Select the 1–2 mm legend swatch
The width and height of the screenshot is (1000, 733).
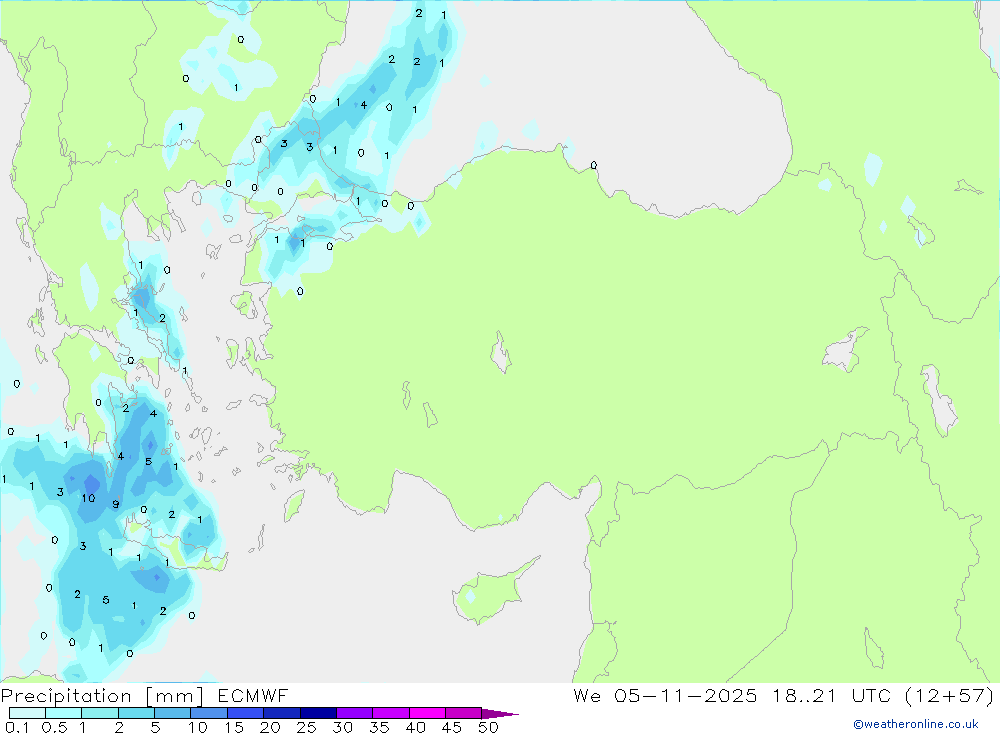tap(100, 713)
